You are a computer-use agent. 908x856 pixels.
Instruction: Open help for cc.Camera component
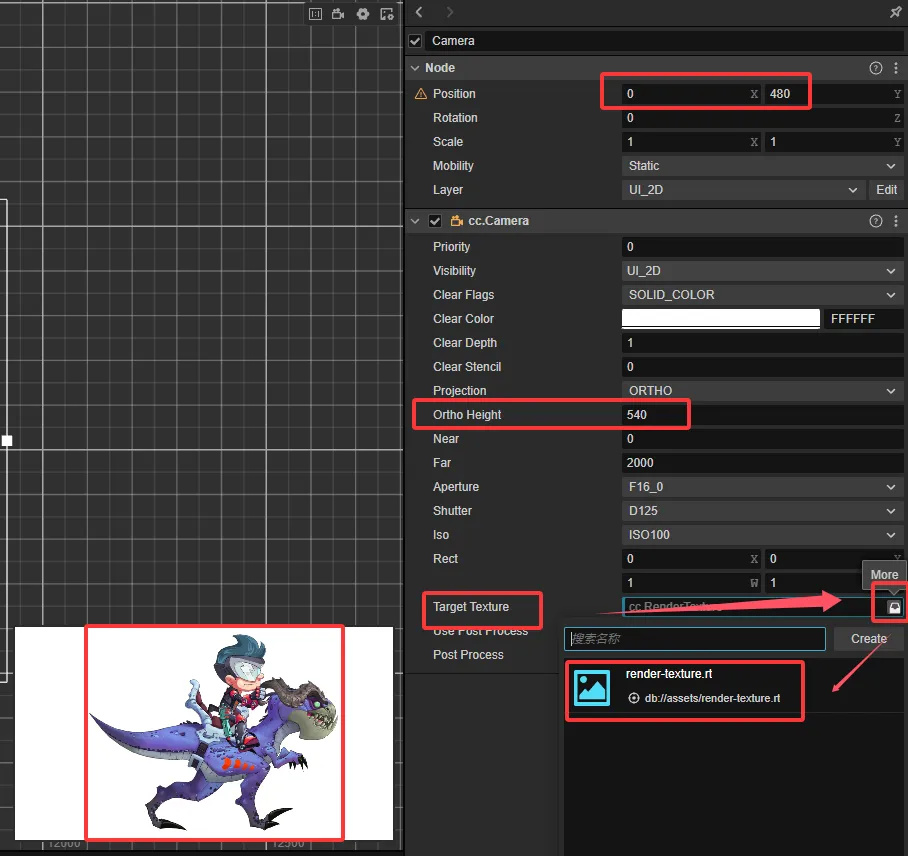[876, 221]
